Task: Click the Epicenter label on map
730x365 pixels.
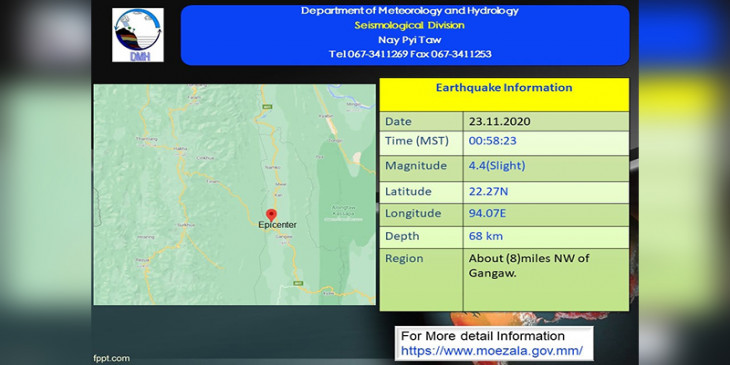Action: tap(277, 225)
